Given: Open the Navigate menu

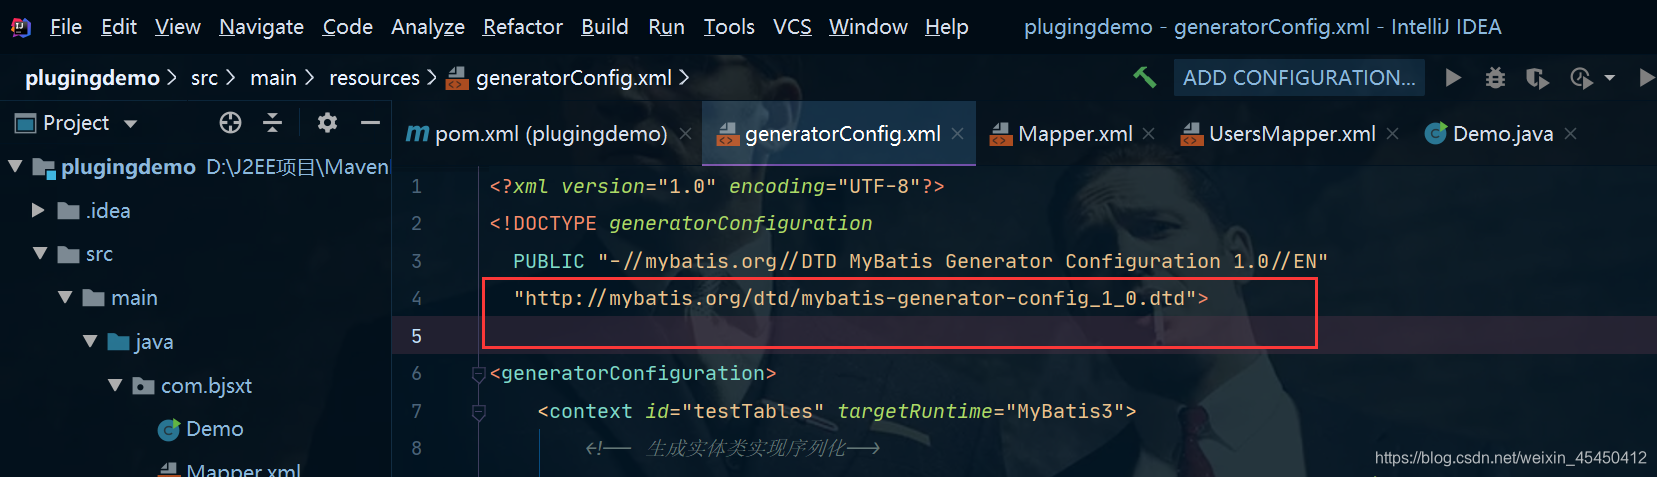Looking at the screenshot, I should point(261,27).
